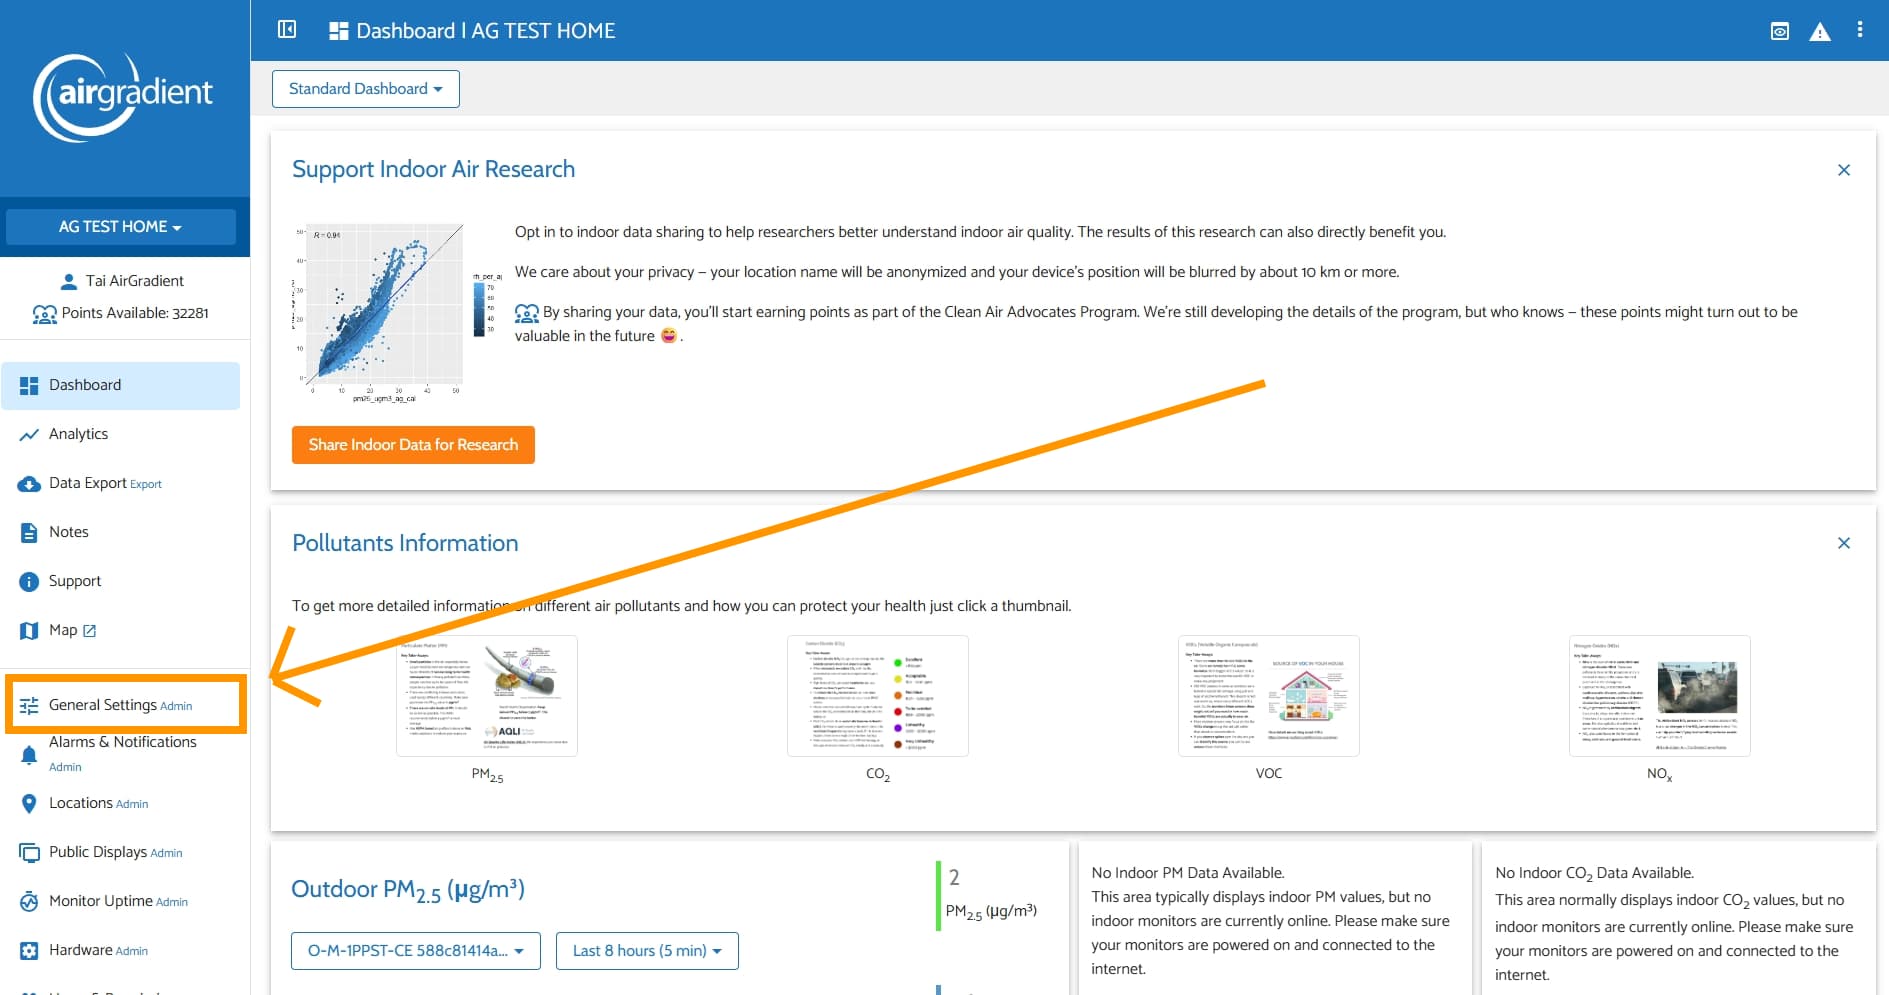Viewport: 1889px width, 995px height.
Task: Click the Dashboard | AG TEST HOME title
Action: point(486,31)
